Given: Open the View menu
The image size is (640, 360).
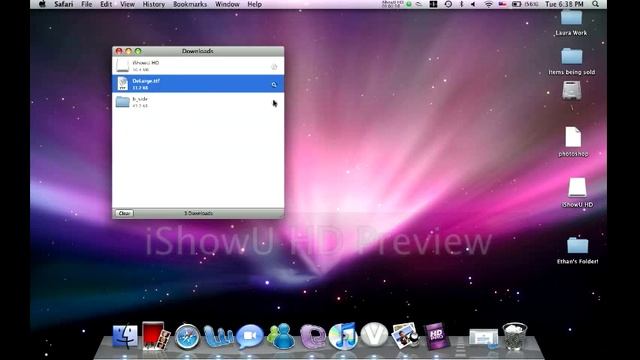Looking at the screenshot, I should (127, 4).
